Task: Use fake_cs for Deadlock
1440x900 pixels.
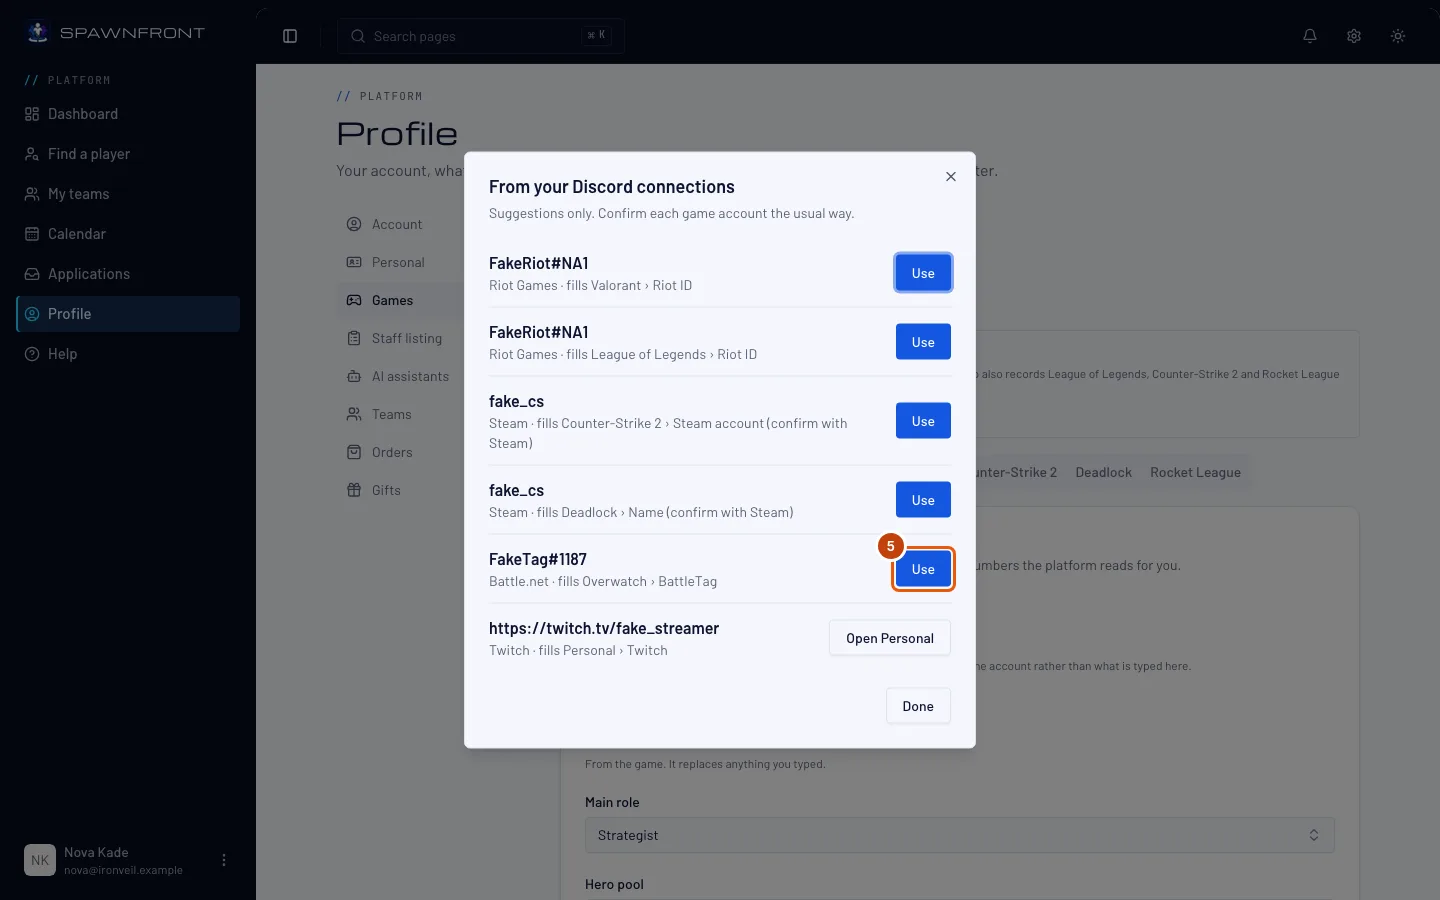Action: pyautogui.click(x=923, y=500)
